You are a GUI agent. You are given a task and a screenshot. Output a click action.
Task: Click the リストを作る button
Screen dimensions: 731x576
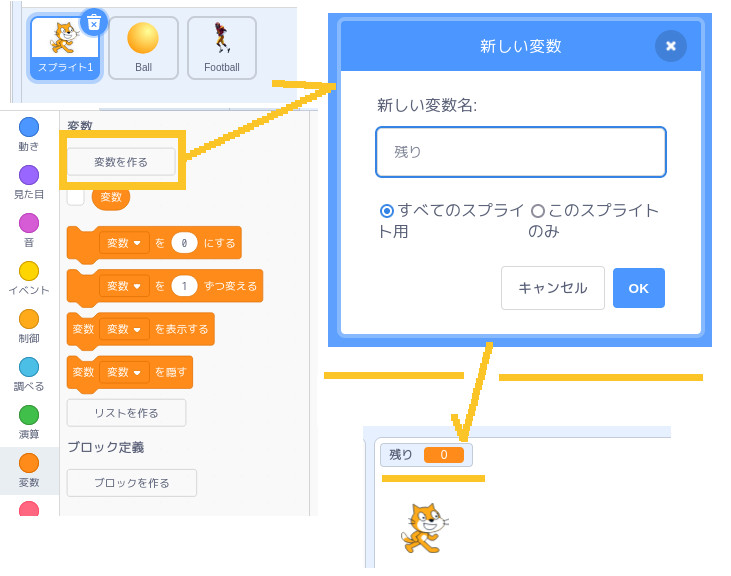click(x=126, y=413)
